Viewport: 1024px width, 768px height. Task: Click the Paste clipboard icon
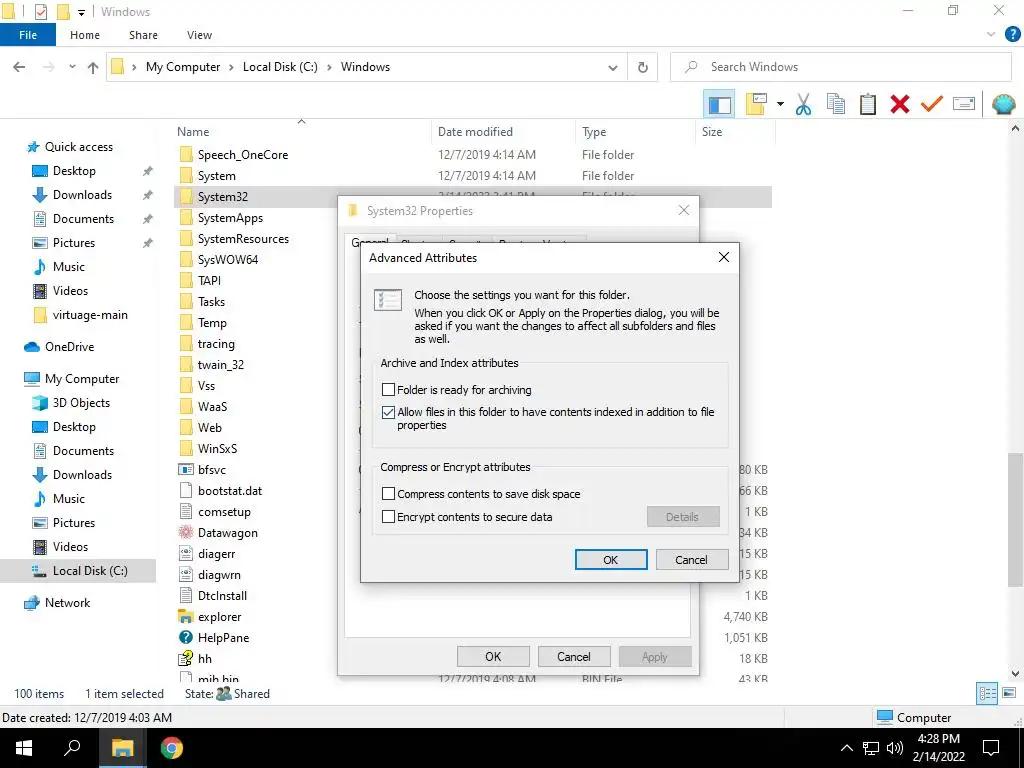click(867, 104)
